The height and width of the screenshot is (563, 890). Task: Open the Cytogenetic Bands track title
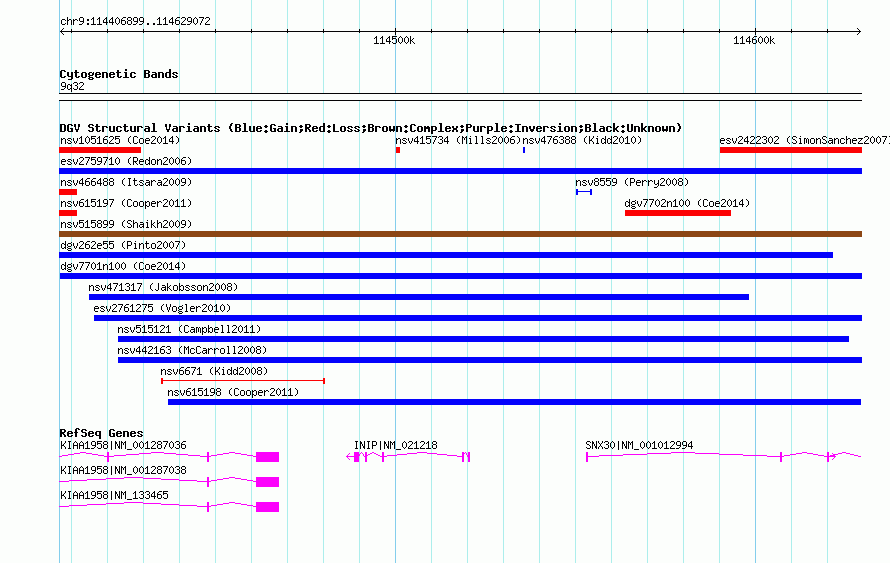119,74
